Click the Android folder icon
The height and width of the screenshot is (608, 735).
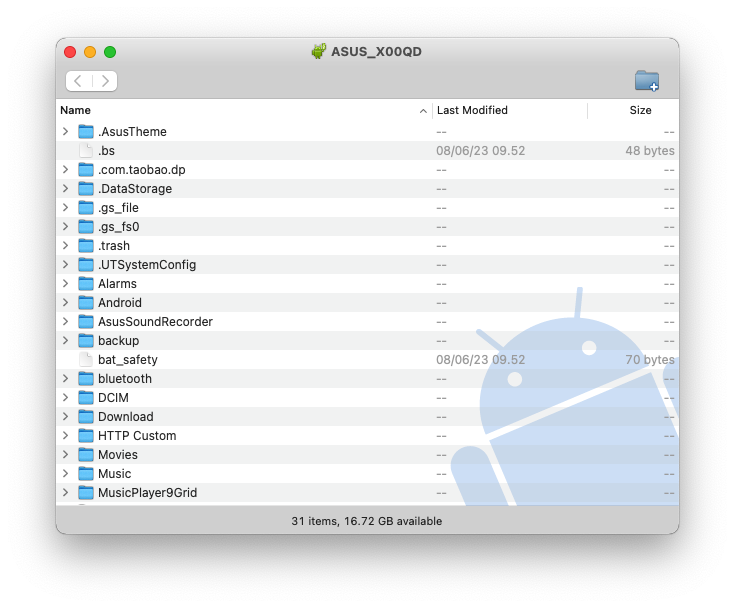(x=86, y=303)
